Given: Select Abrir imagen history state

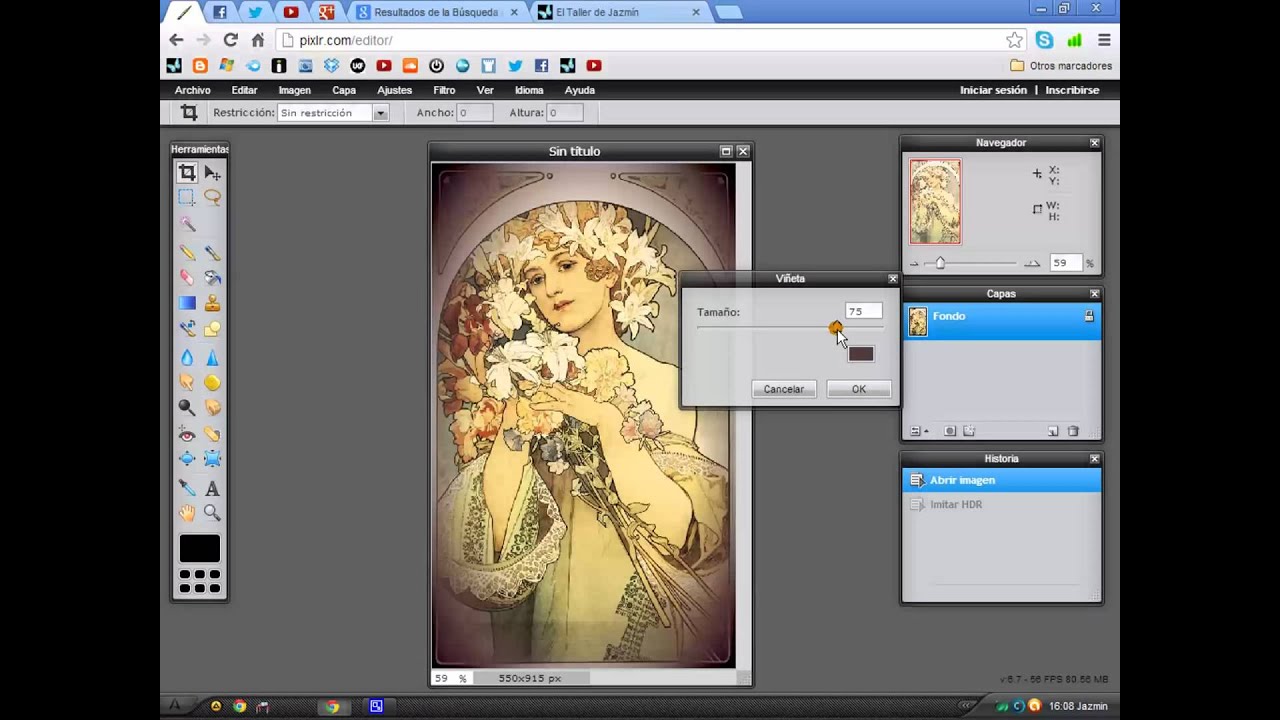Looking at the screenshot, I should [1002, 480].
